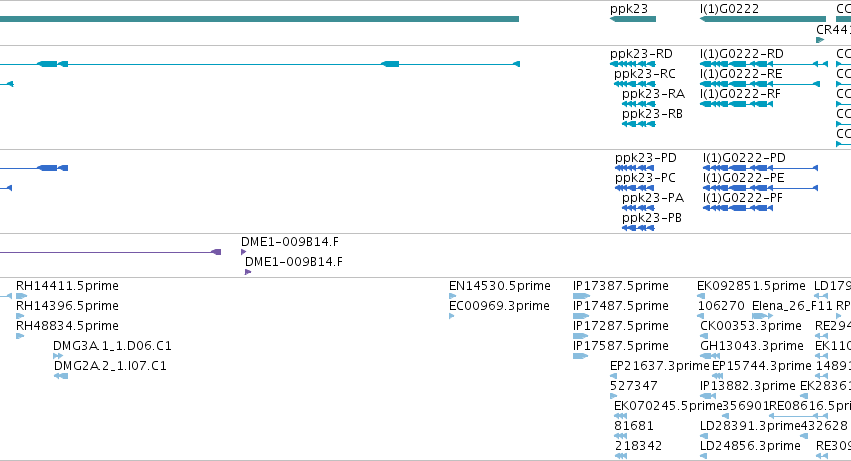Click the ppk23-RC transcript label
This screenshot has width=851, height=461.
[x=645, y=74]
